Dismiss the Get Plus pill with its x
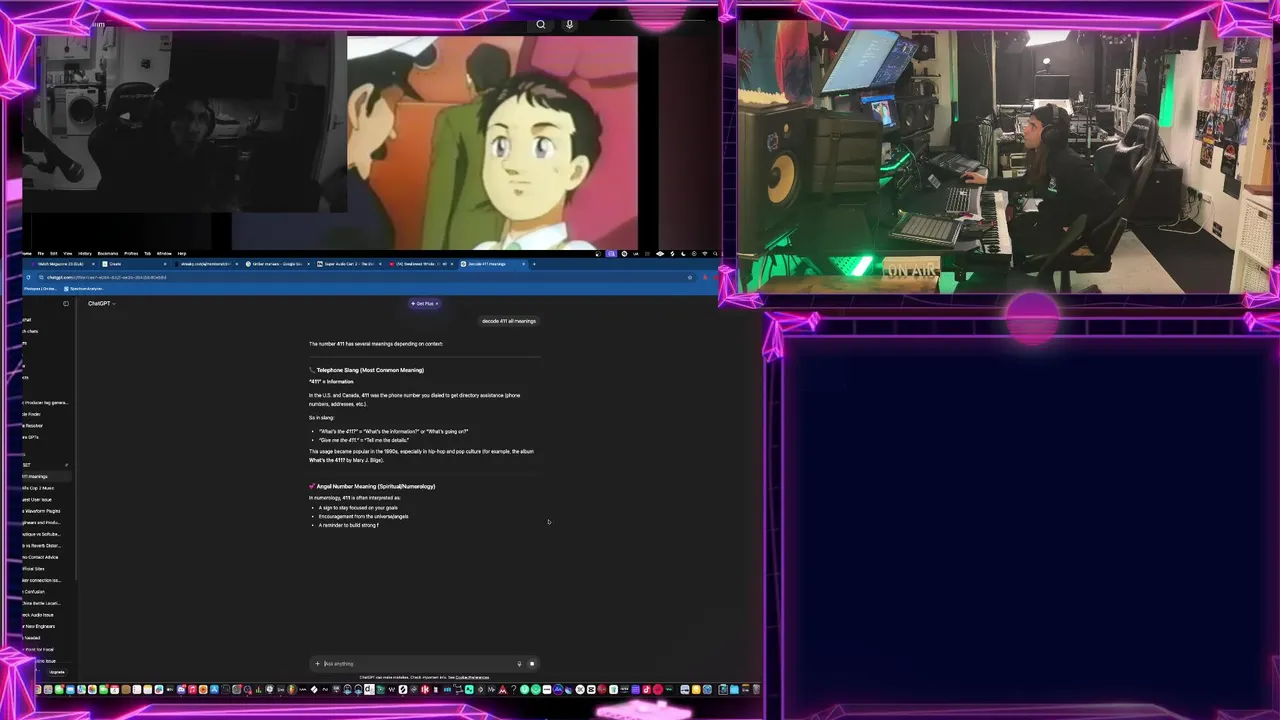 [436, 304]
